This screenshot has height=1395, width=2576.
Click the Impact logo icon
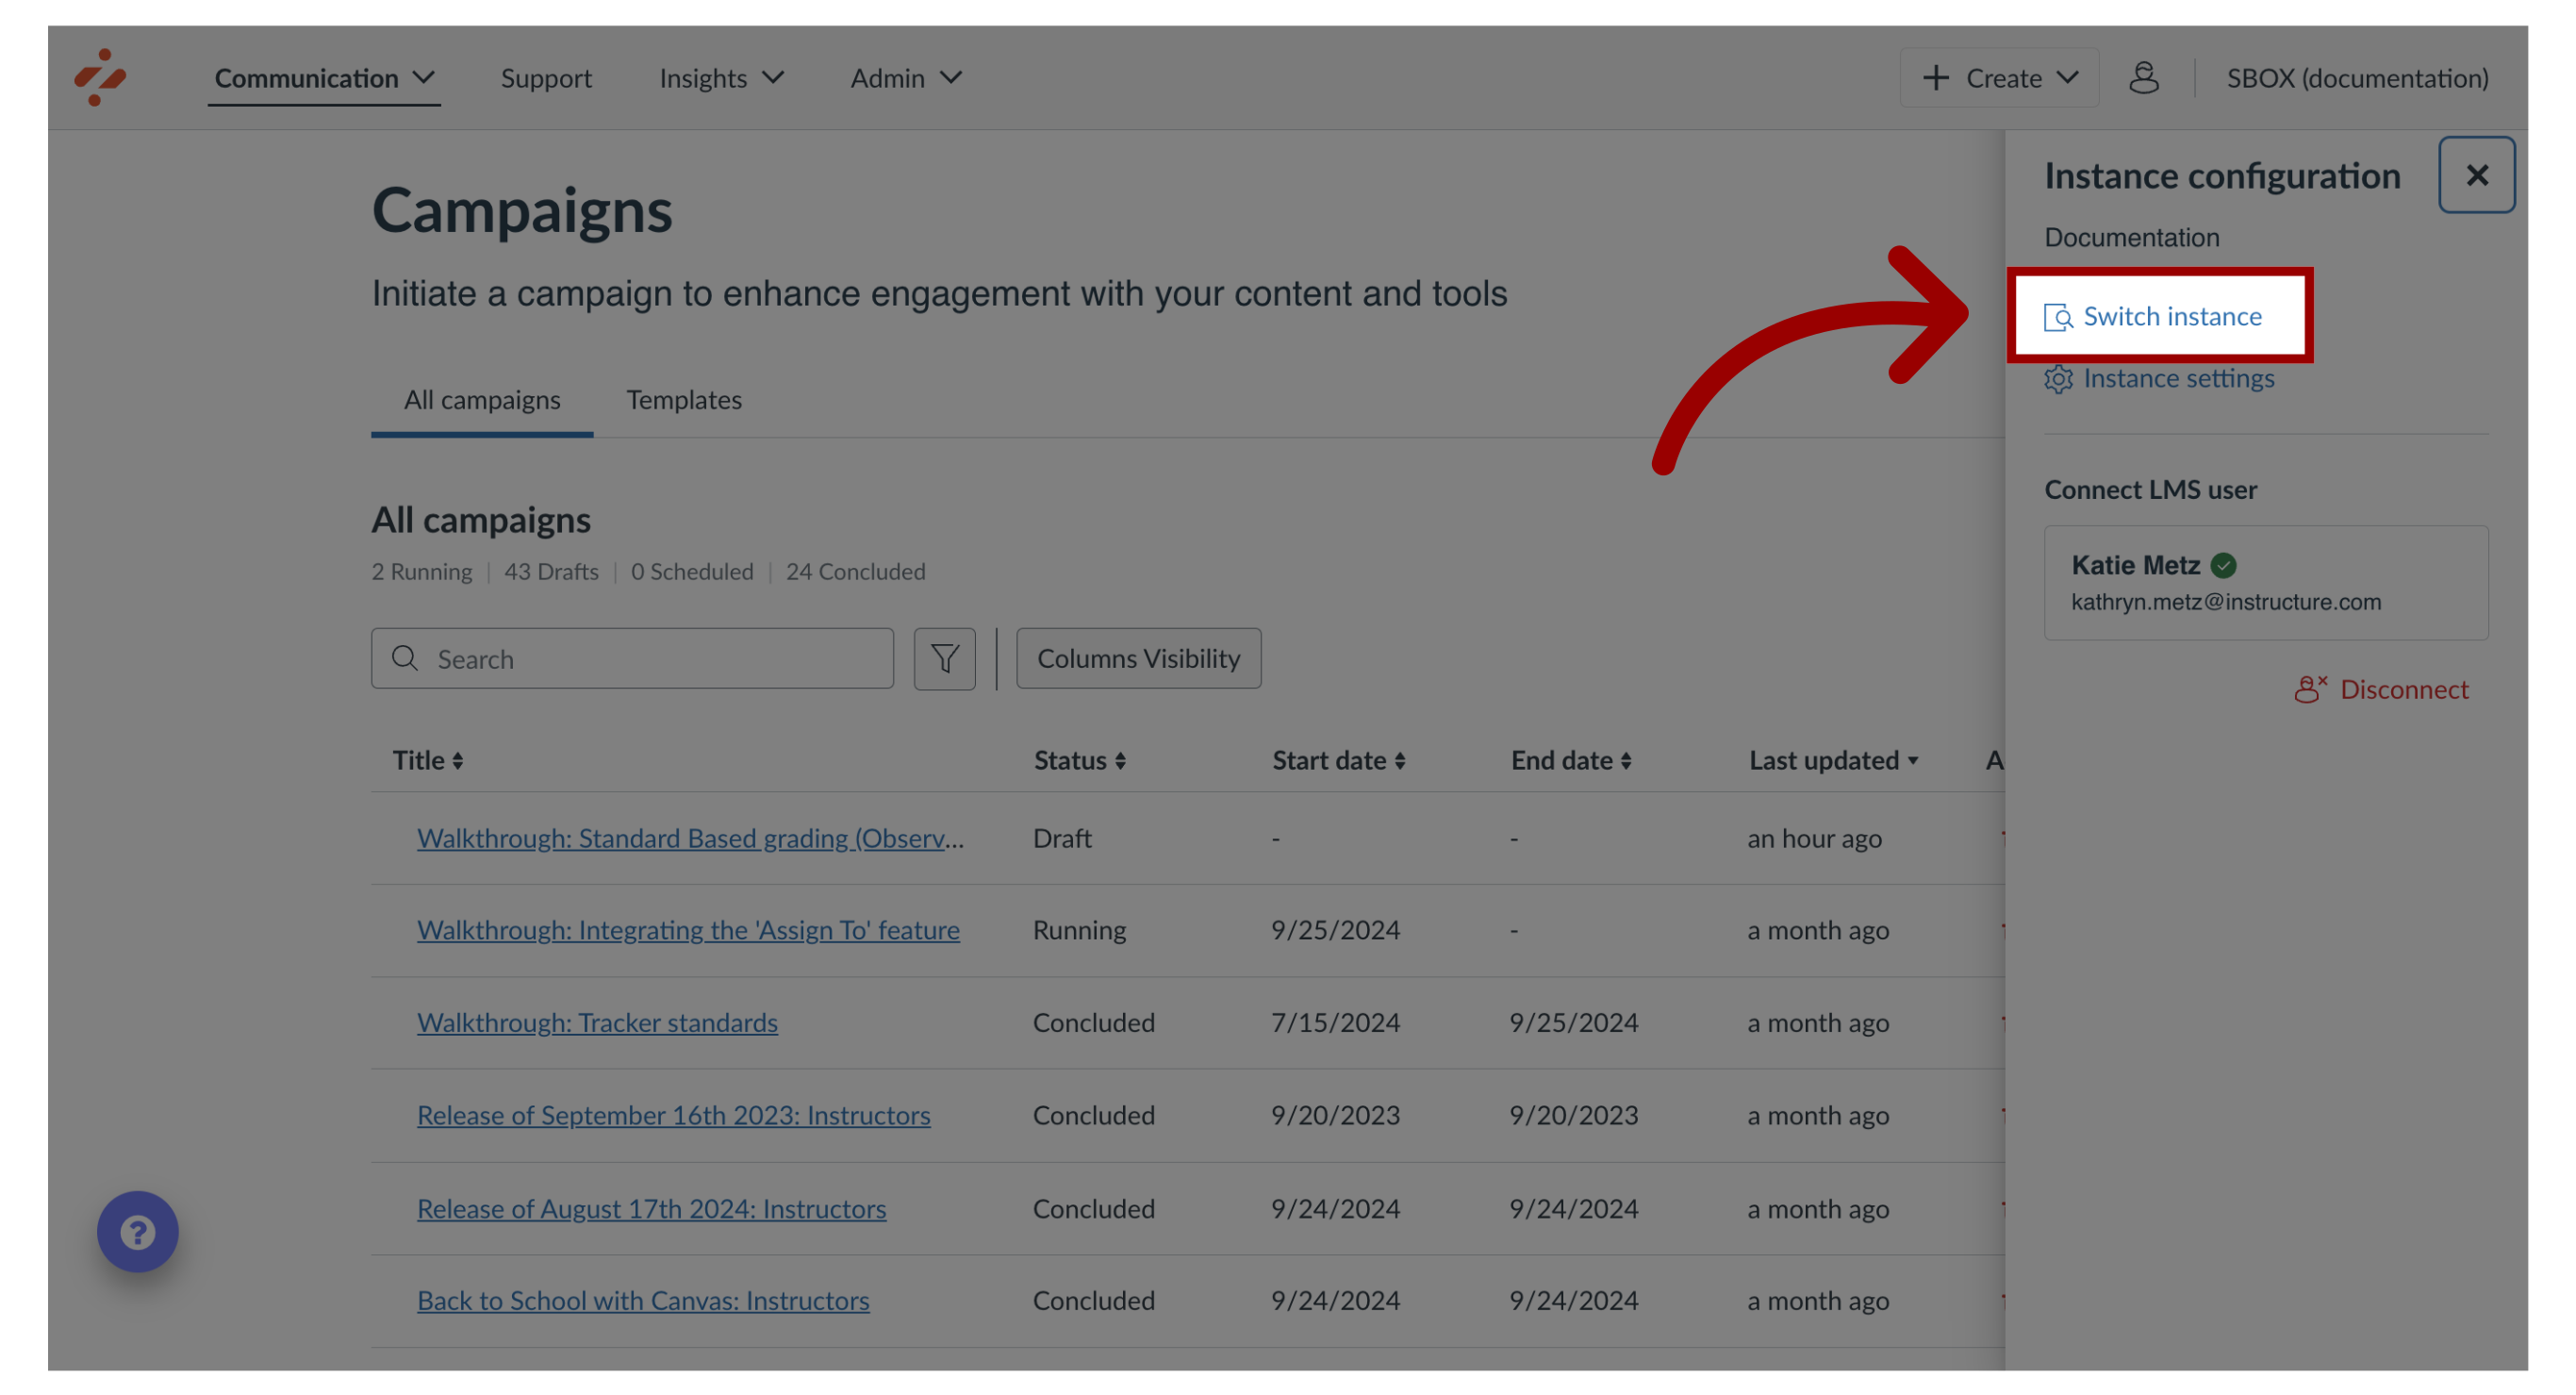(x=100, y=77)
